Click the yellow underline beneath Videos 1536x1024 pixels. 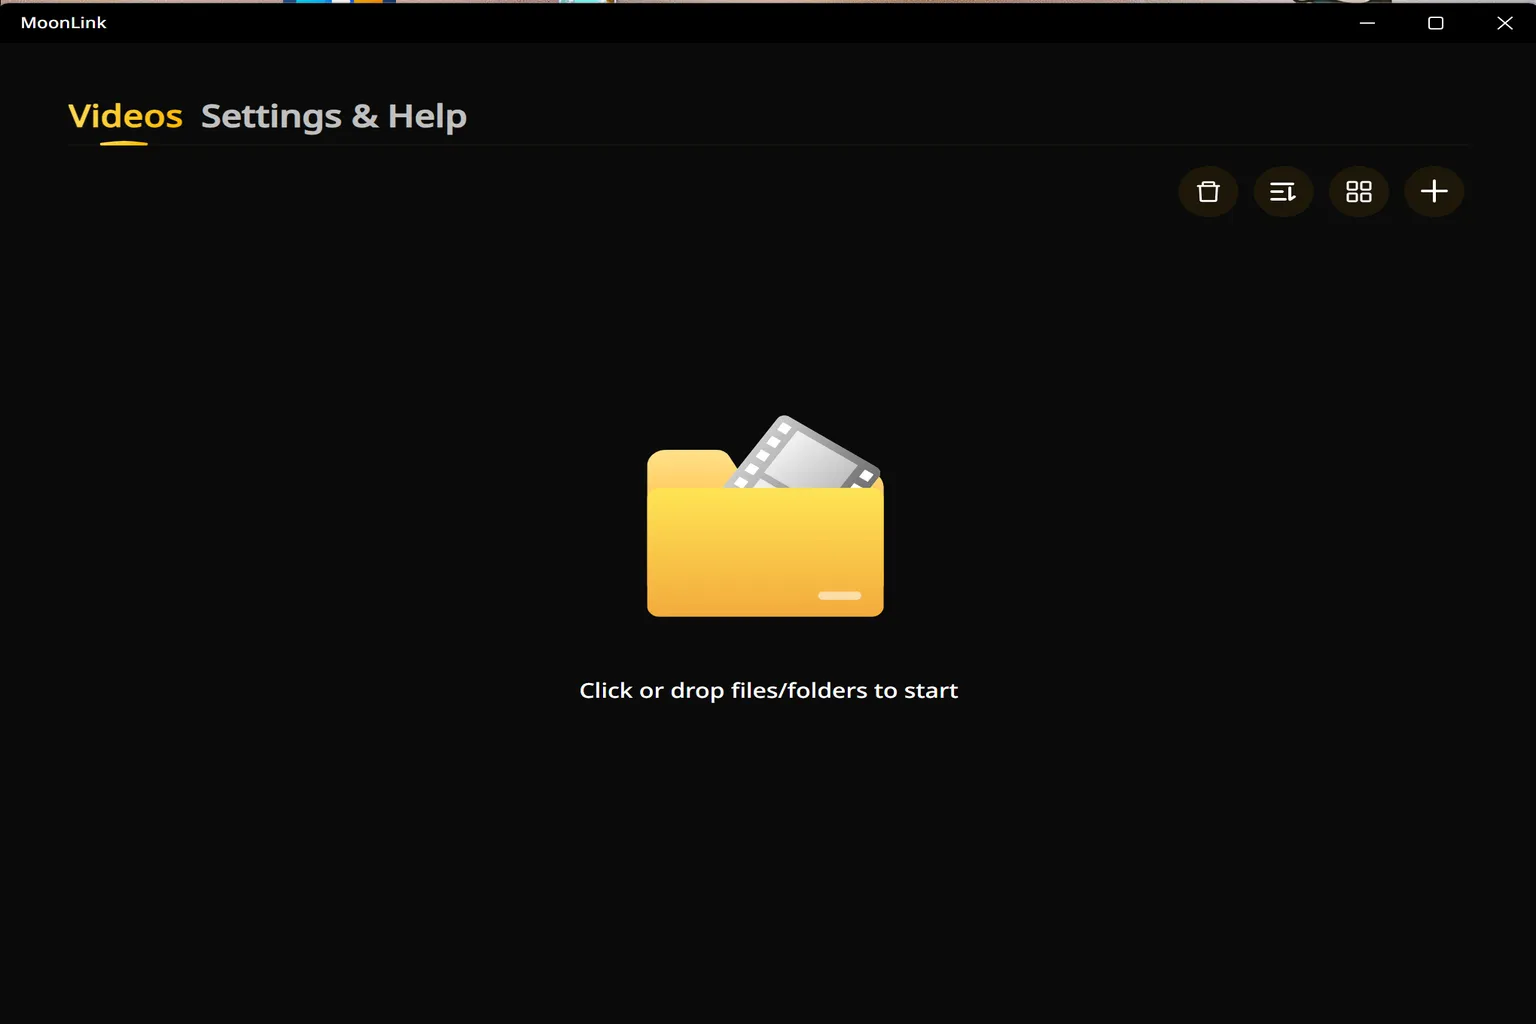124,143
